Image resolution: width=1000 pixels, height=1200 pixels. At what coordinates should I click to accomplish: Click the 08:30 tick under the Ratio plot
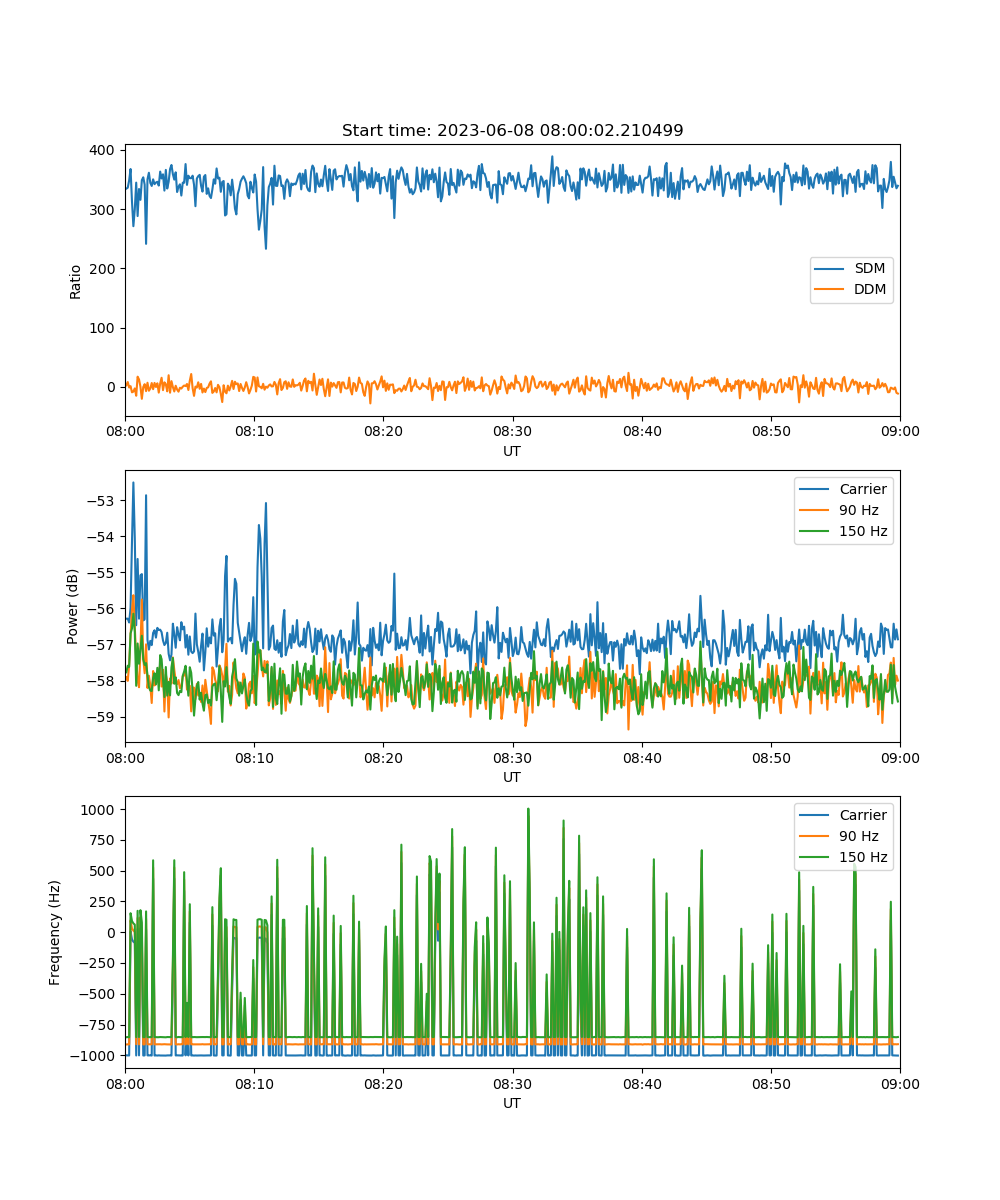(512, 431)
